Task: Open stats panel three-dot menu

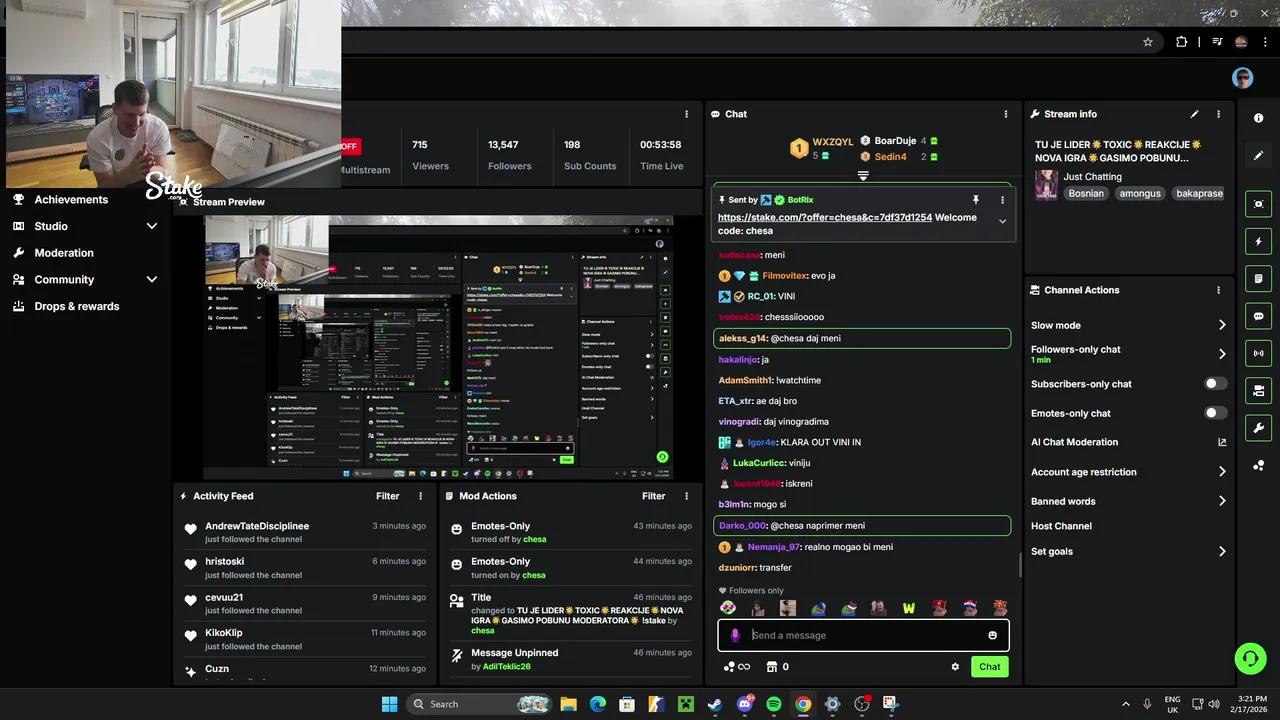Action: (686, 114)
